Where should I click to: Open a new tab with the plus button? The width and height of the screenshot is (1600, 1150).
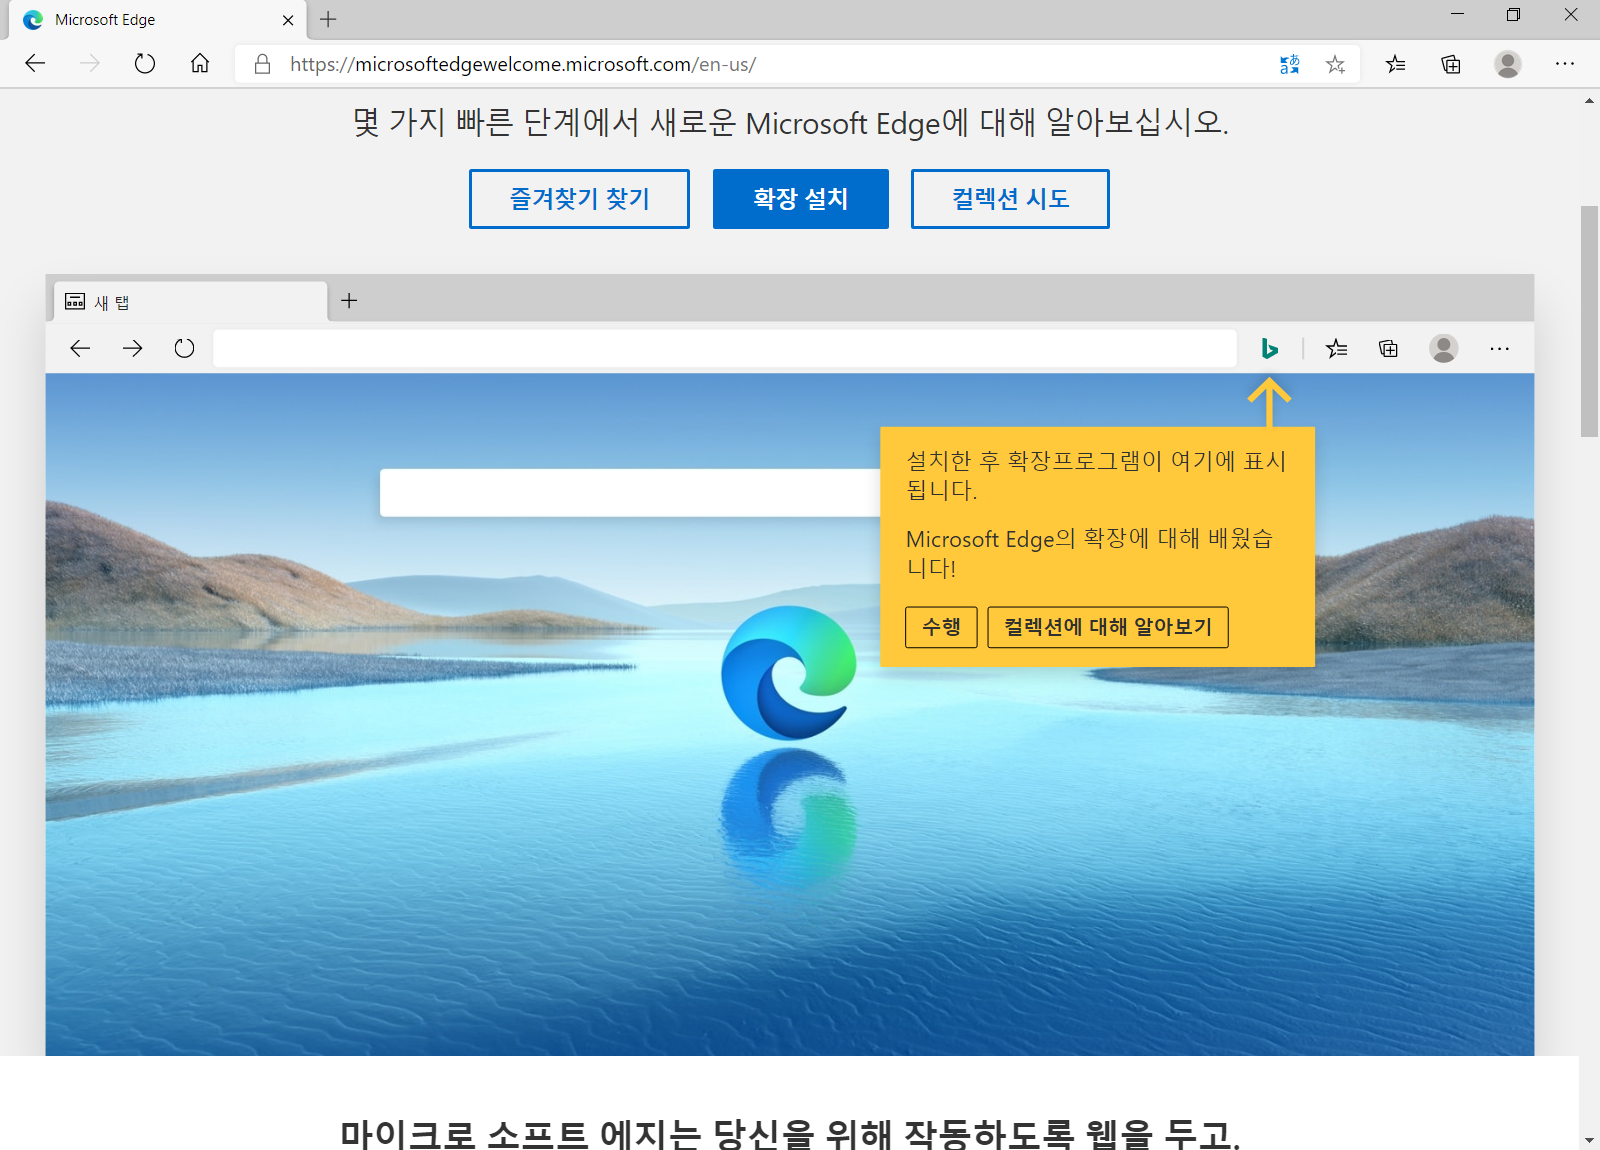[328, 19]
